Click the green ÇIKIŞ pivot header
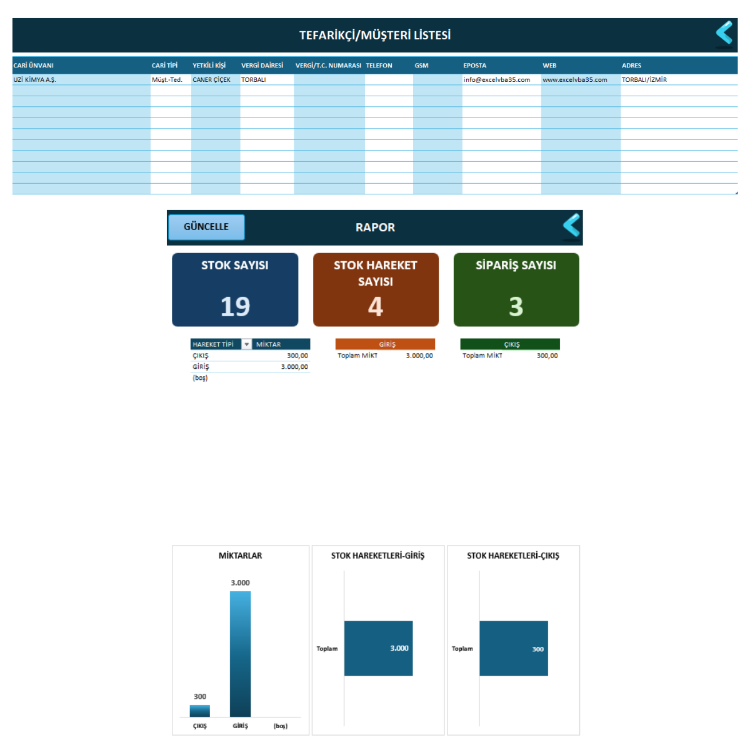The height and width of the screenshot is (750, 750). click(510, 344)
